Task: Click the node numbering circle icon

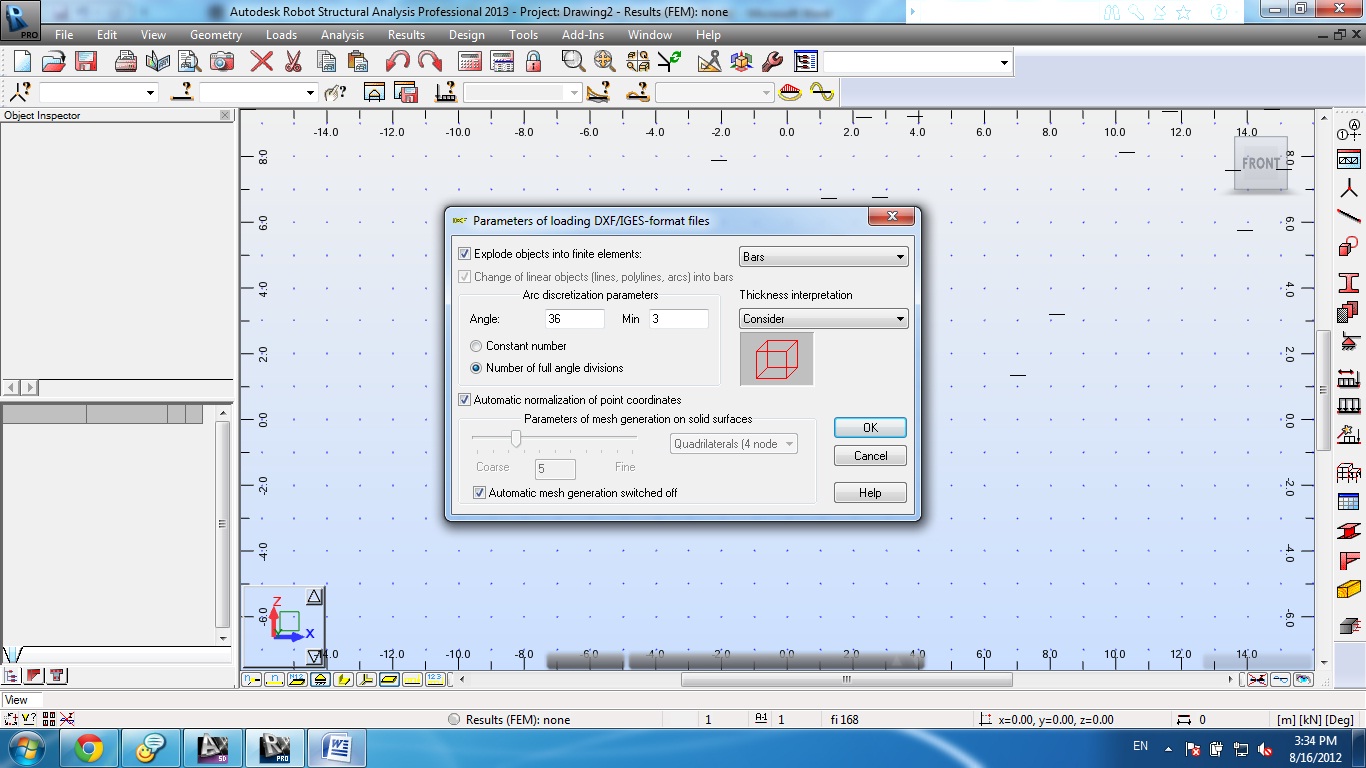Action: click(1349, 130)
